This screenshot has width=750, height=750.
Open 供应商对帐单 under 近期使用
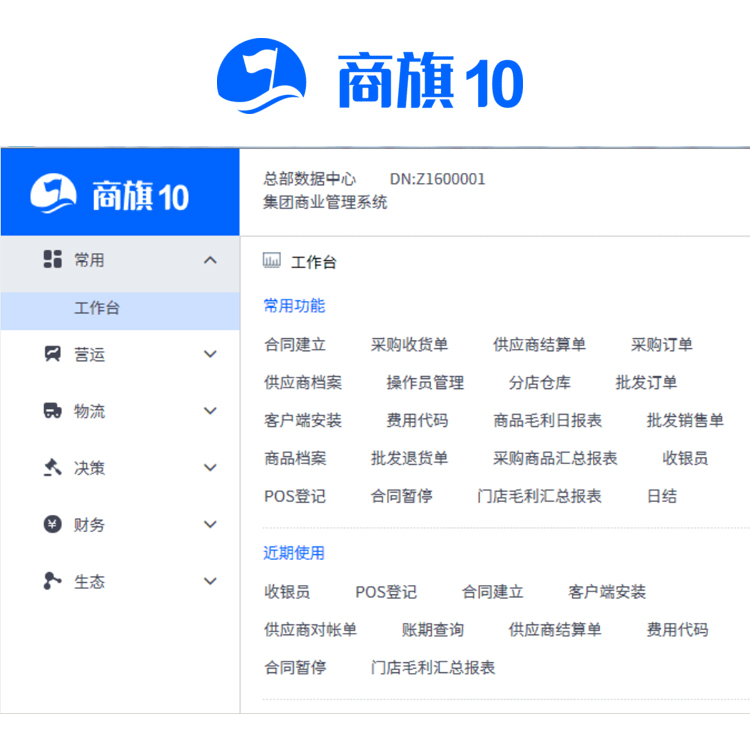[x=310, y=630]
